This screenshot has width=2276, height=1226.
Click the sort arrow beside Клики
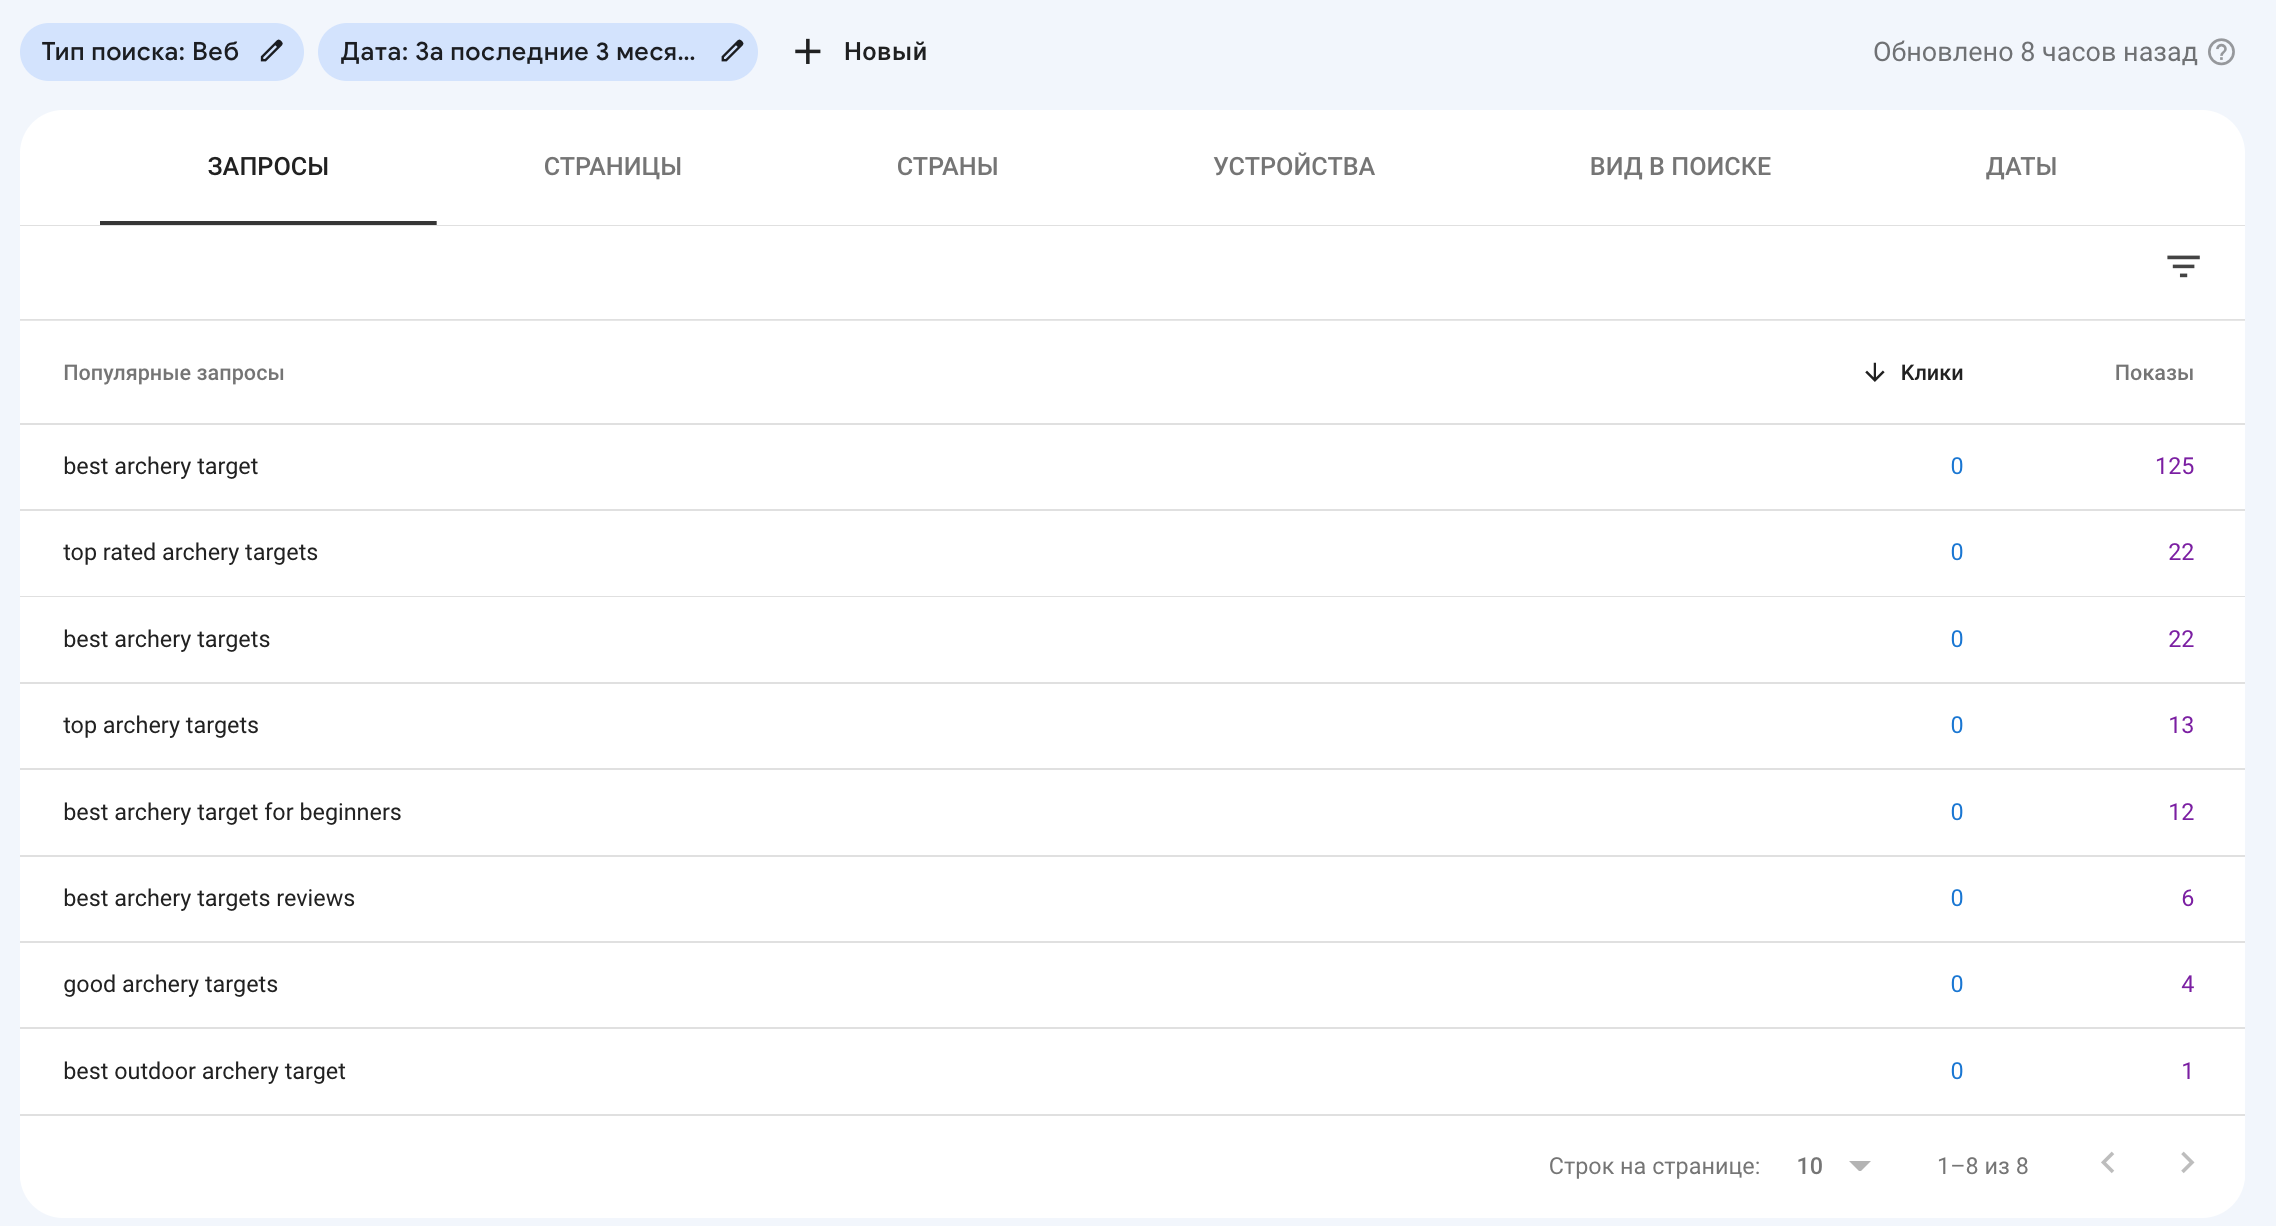click(x=1874, y=373)
